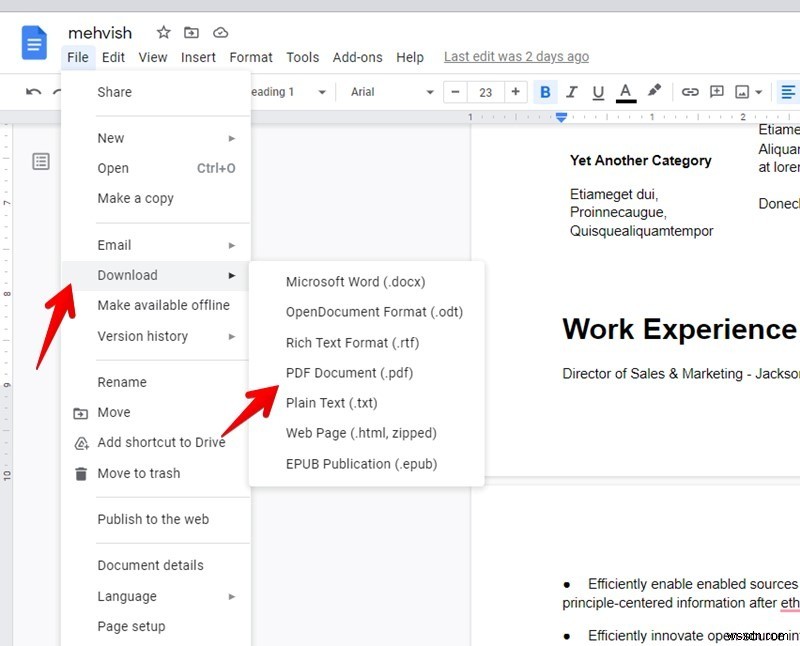
Task: Open the Add-ons menu
Action: [x=358, y=57]
